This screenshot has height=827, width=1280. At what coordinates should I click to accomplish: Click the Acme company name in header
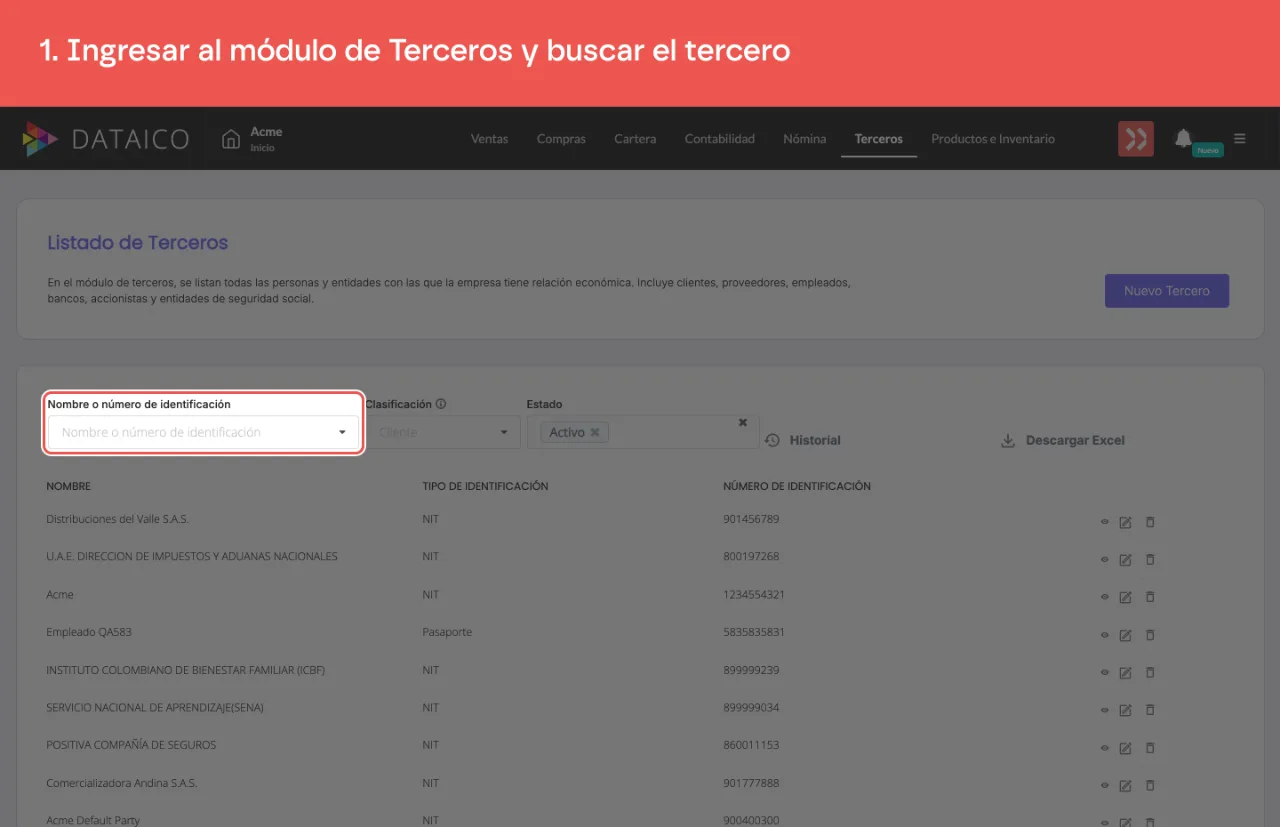point(266,132)
